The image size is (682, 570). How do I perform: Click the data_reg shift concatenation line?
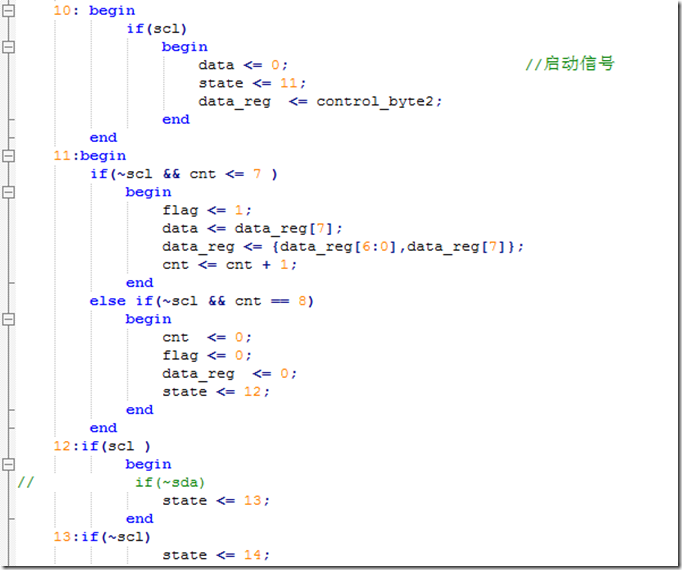(343, 247)
